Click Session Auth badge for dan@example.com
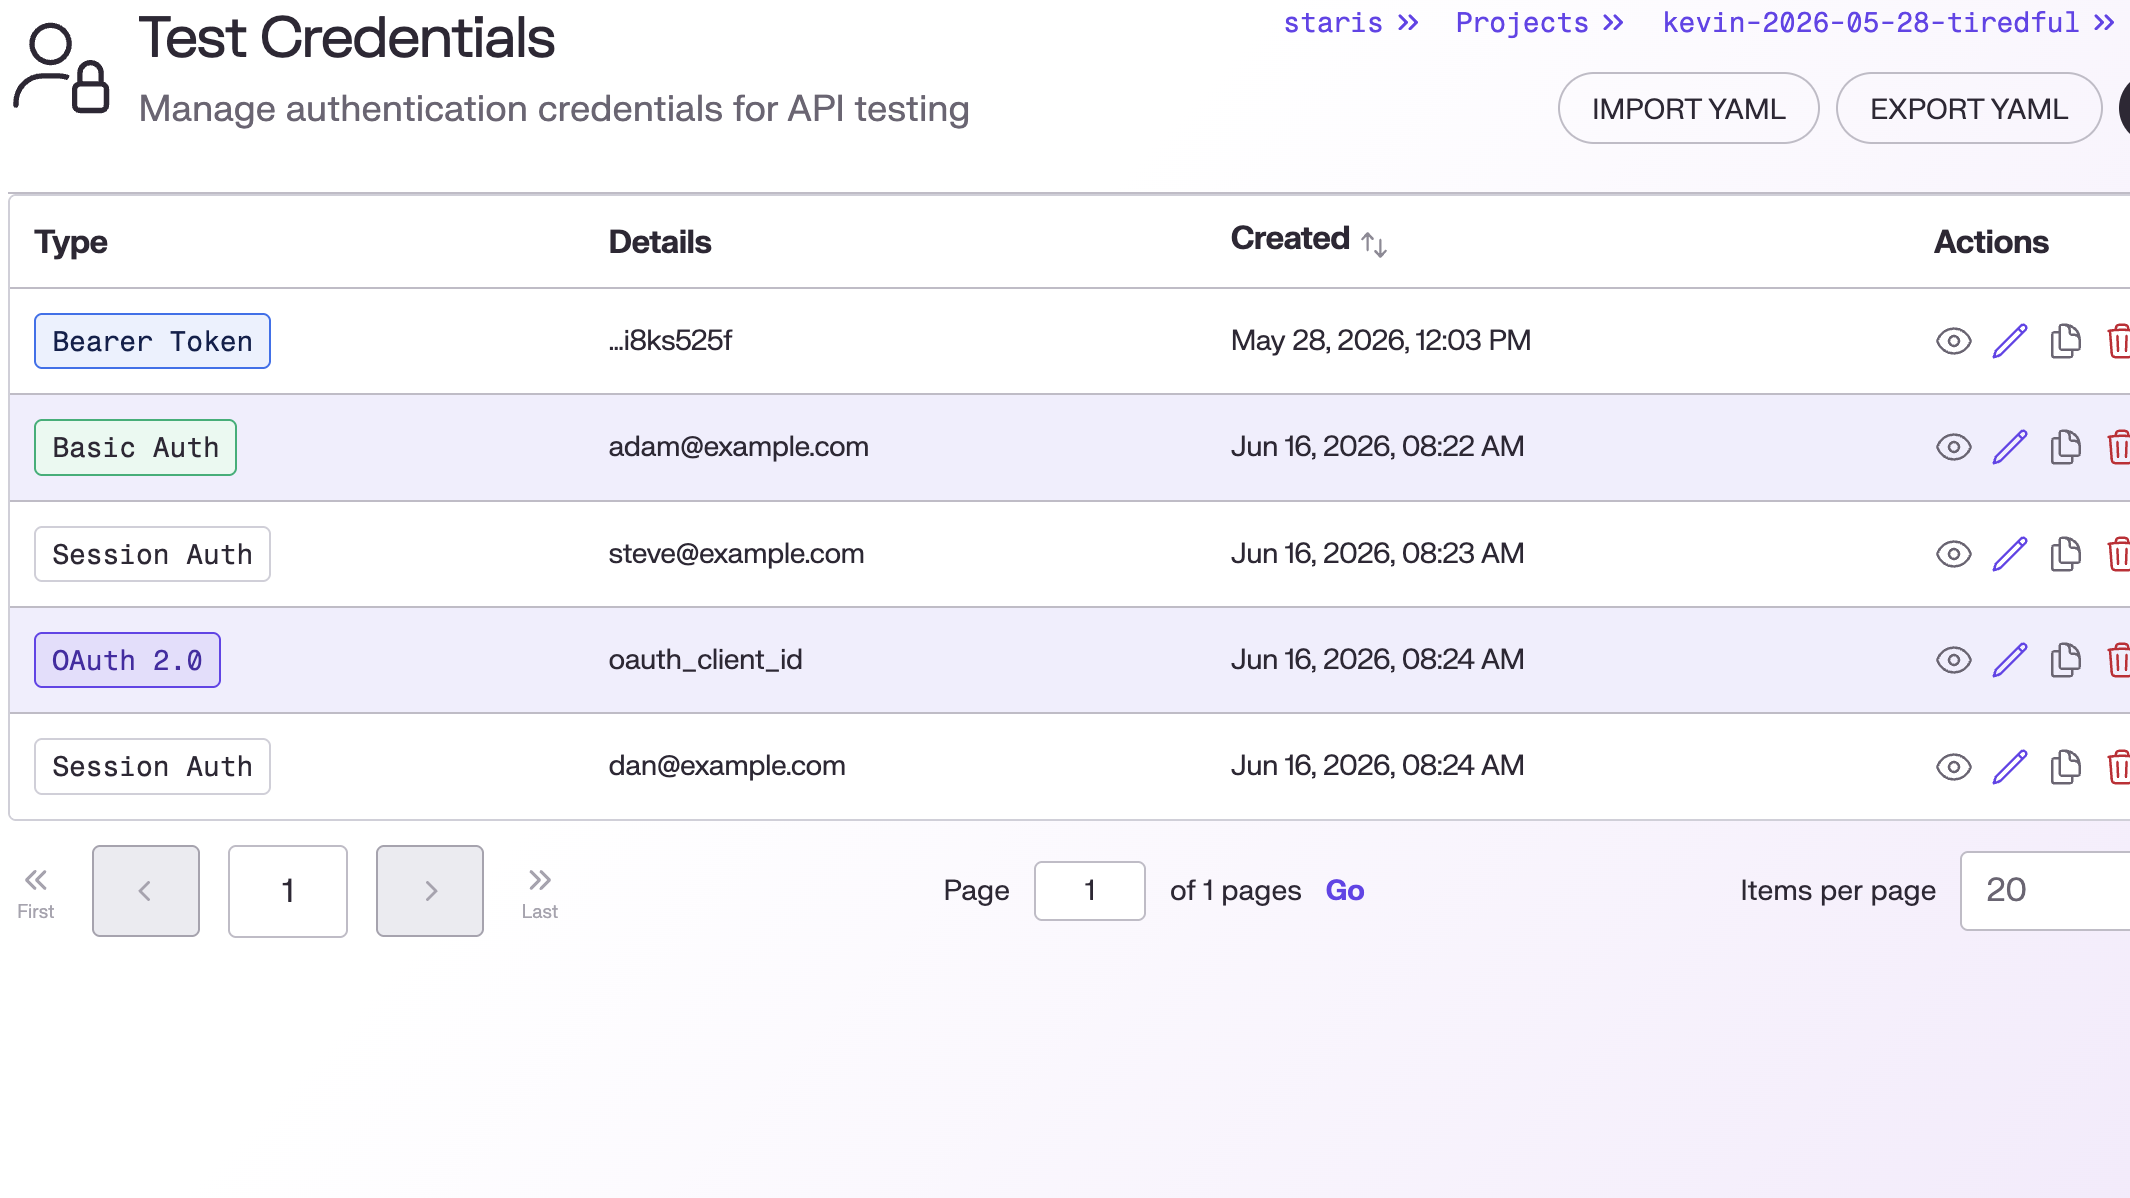The width and height of the screenshot is (2130, 1198). tap(152, 767)
